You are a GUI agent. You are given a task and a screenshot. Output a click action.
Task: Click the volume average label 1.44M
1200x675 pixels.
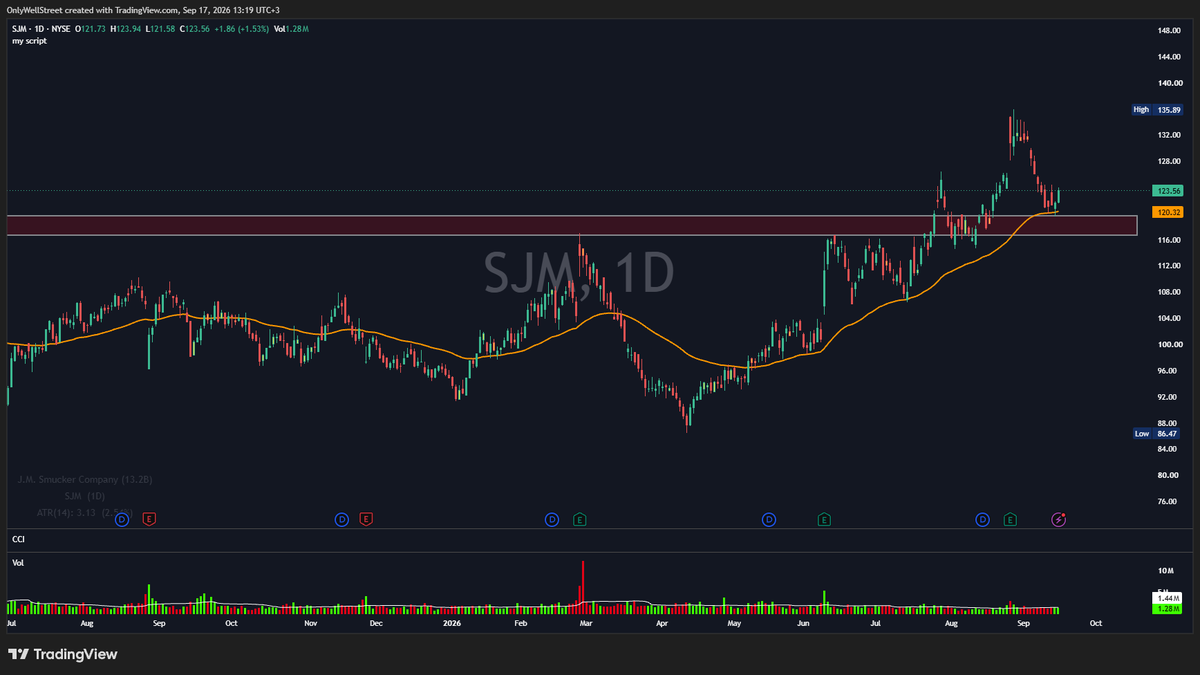[1168, 597]
